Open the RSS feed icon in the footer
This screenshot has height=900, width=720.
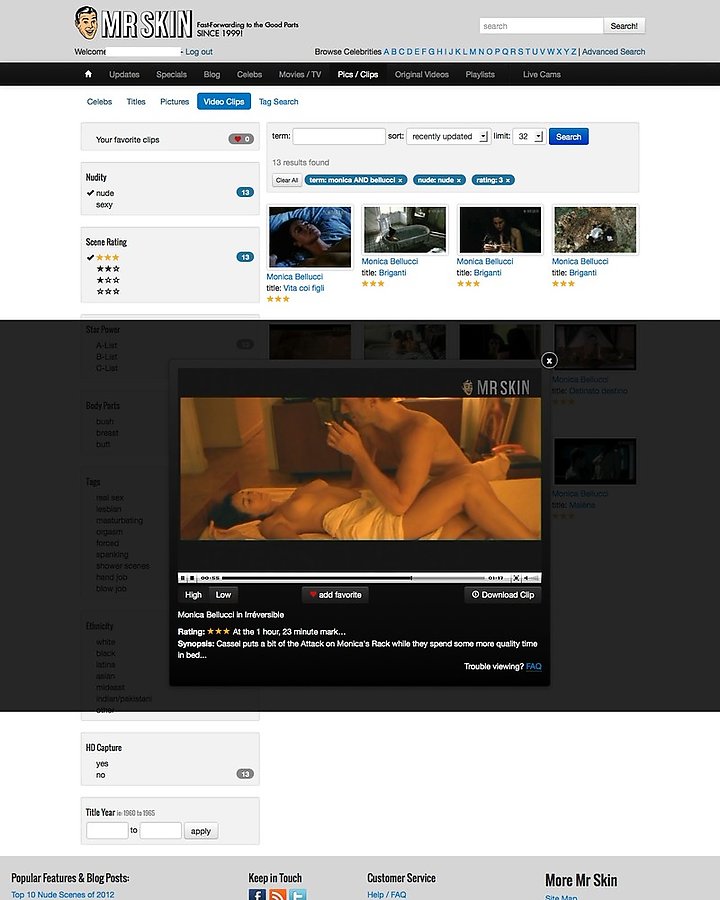point(278,894)
